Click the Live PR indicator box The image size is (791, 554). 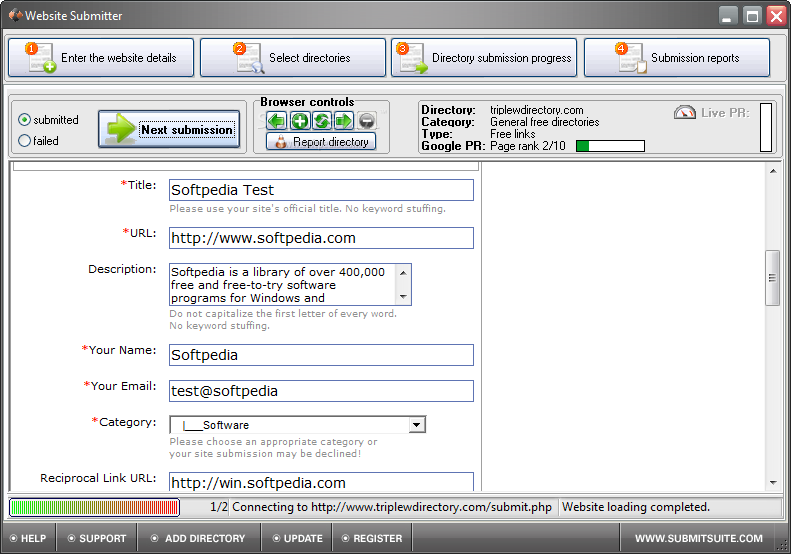[x=766, y=127]
